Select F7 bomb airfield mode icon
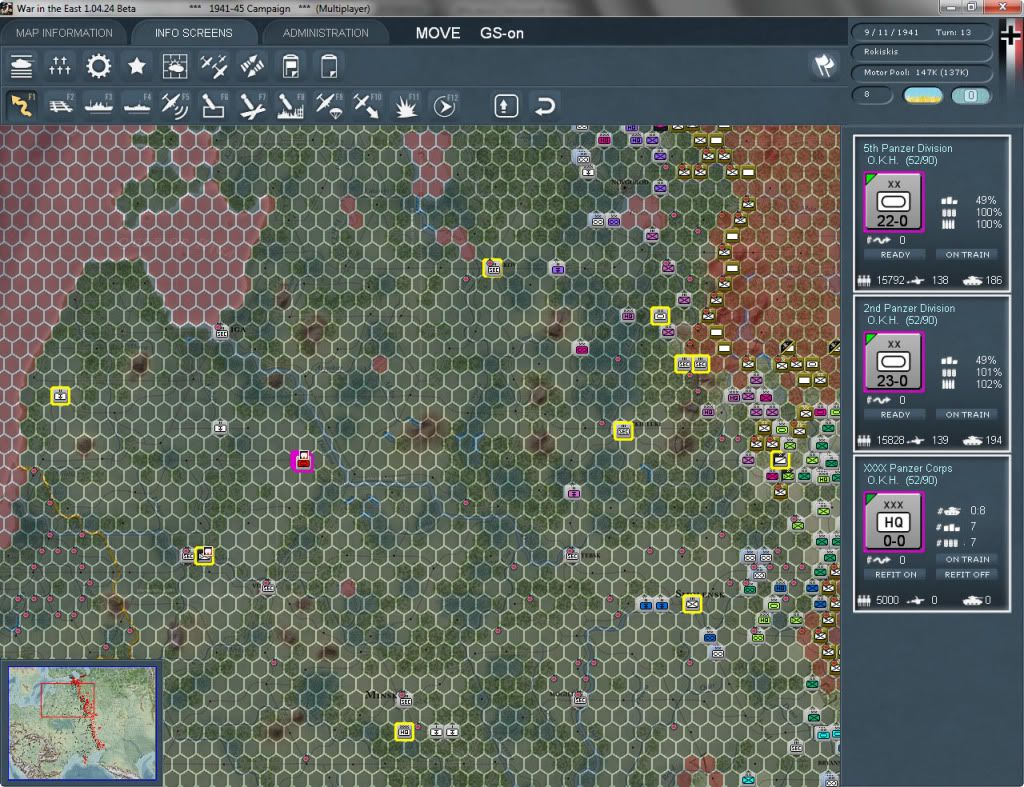 252,106
